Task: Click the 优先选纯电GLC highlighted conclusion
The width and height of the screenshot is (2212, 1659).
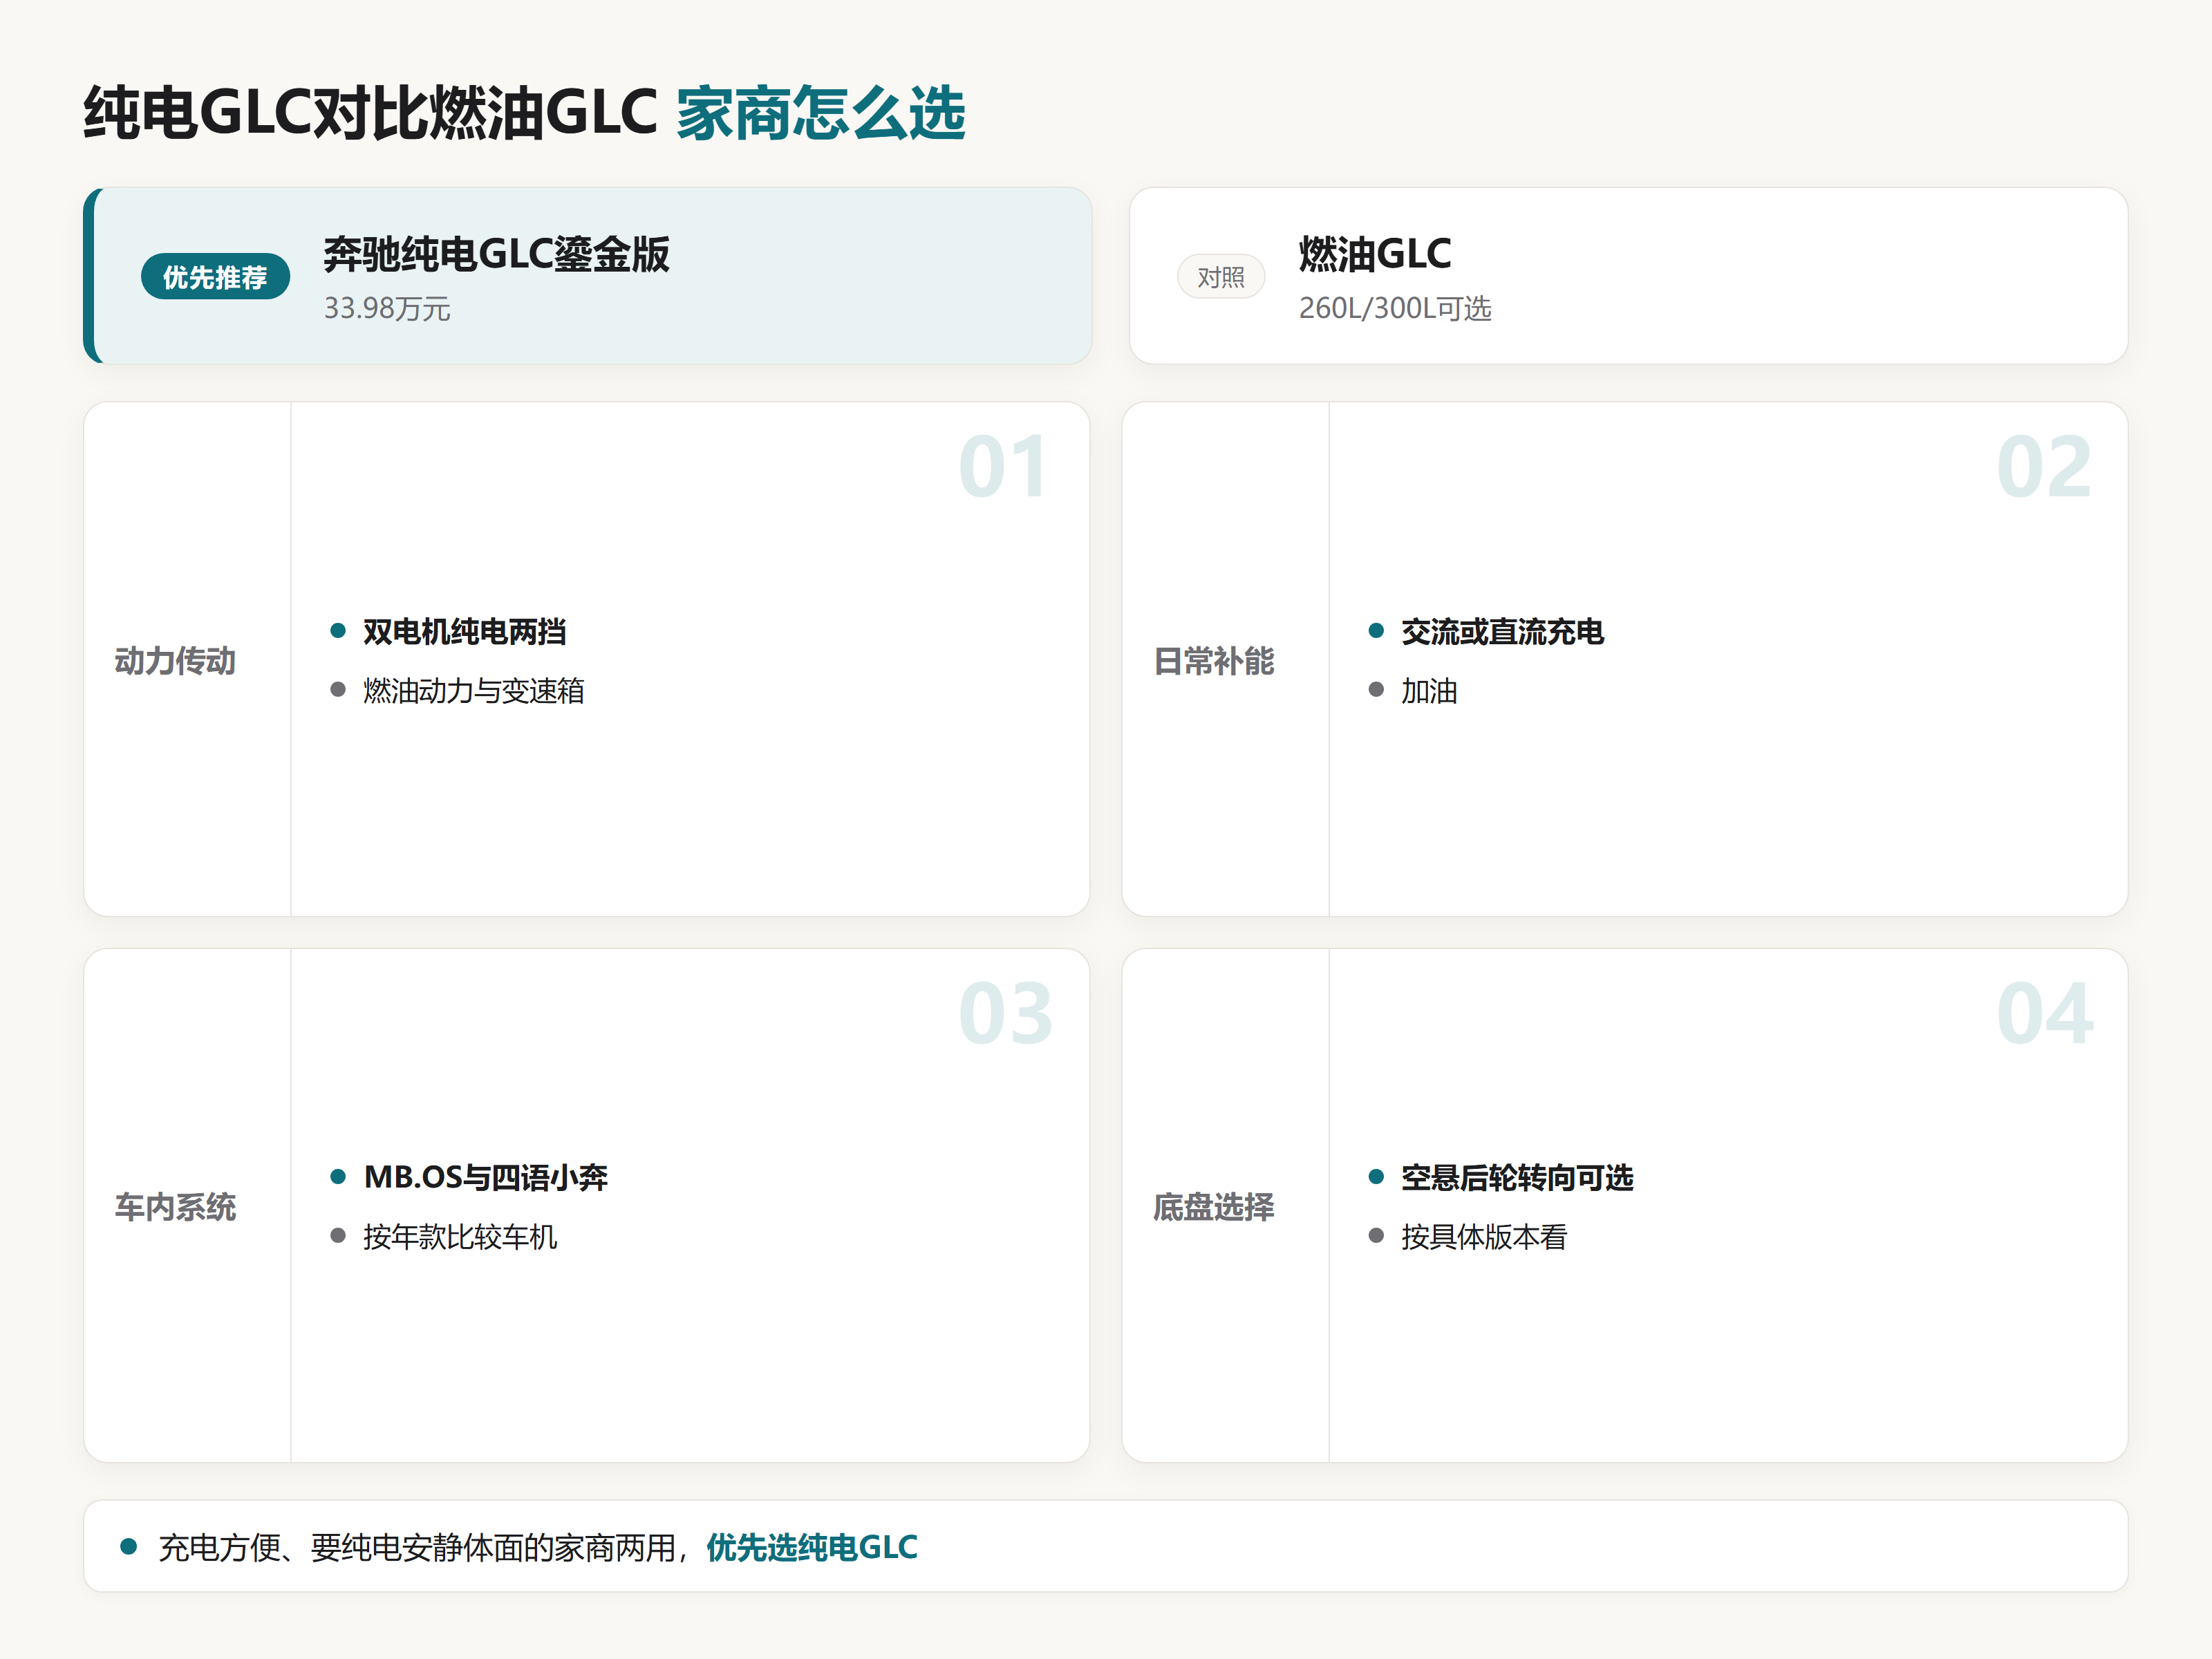Action: pyautogui.click(x=812, y=1547)
